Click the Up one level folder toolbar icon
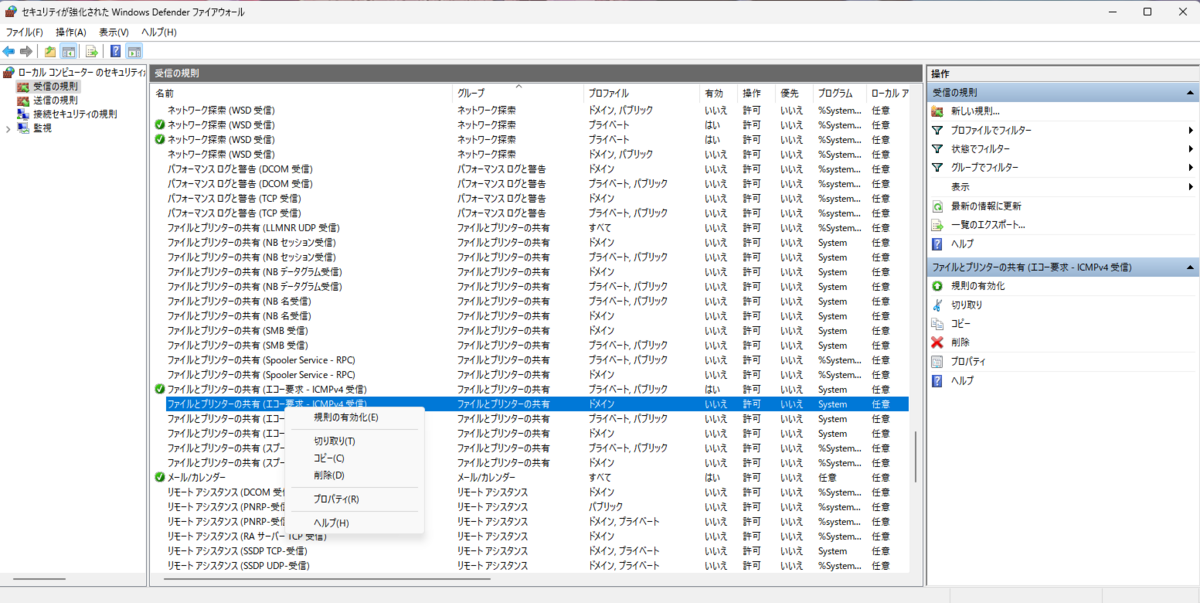Viewport: 1200px width, 603px height. 50,51
